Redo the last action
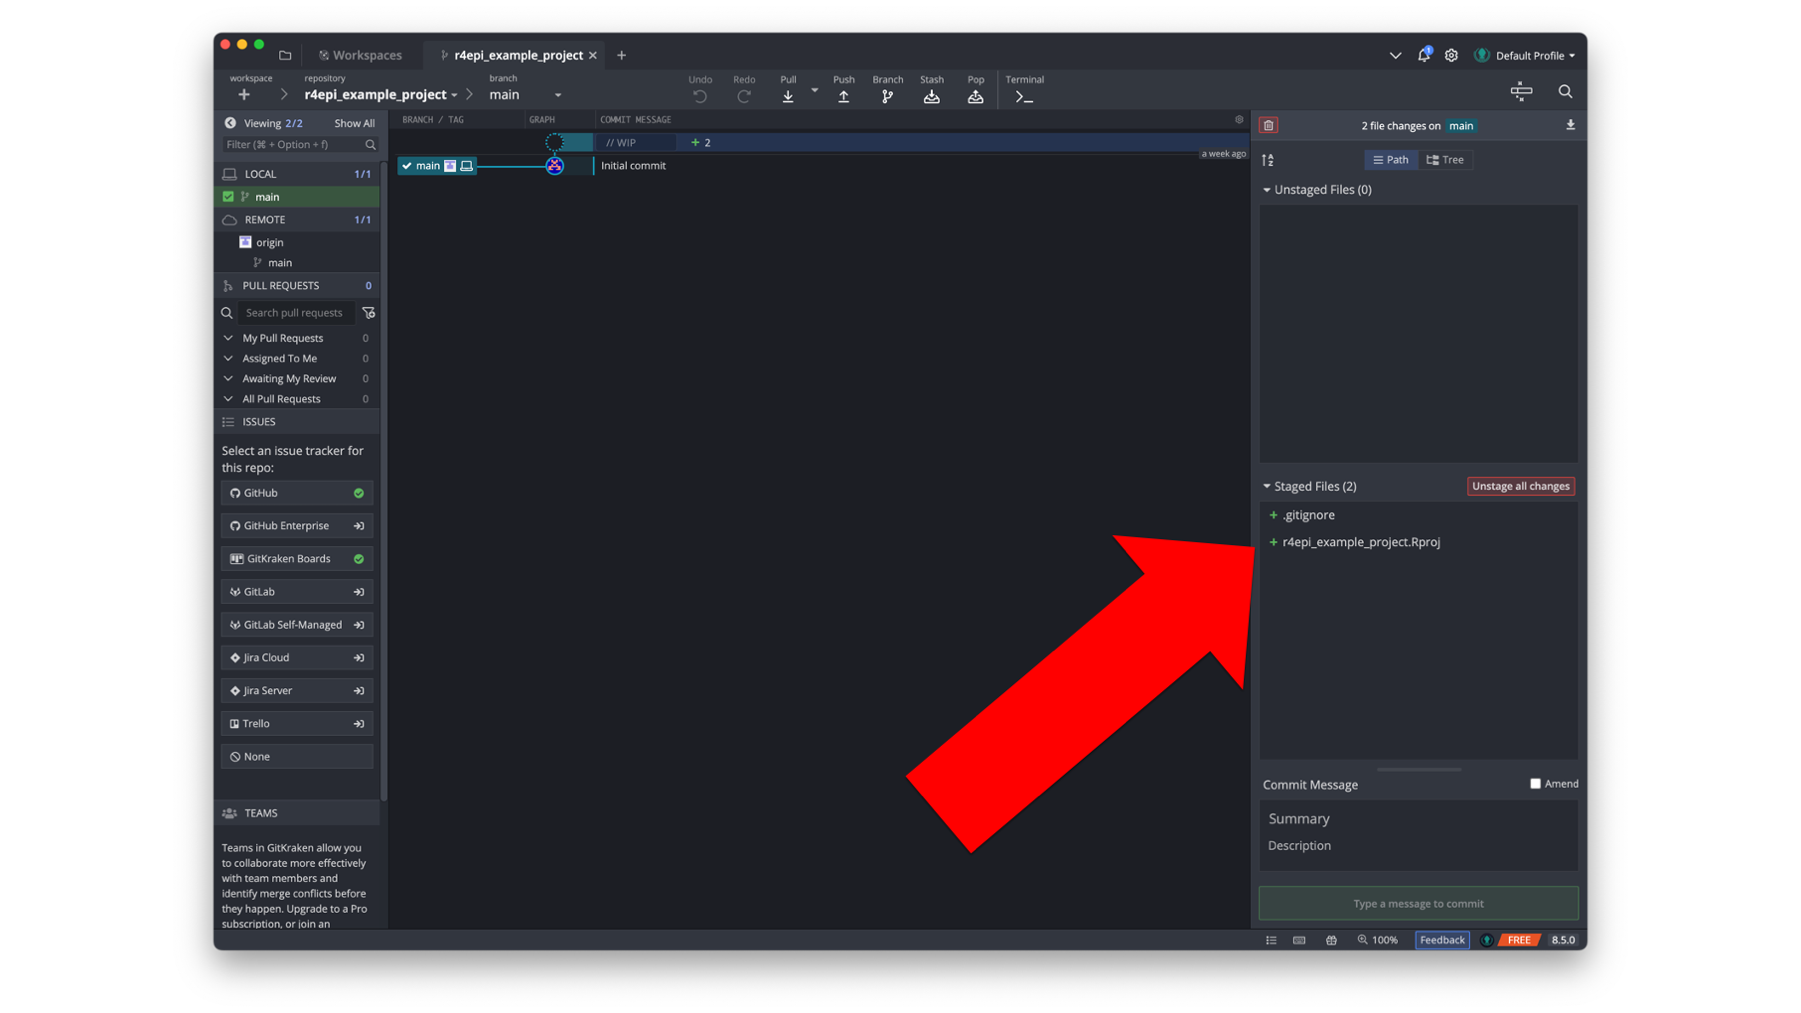This screenshot has width=1801, height=1013. pyautogui.click(x=744, y=89)
